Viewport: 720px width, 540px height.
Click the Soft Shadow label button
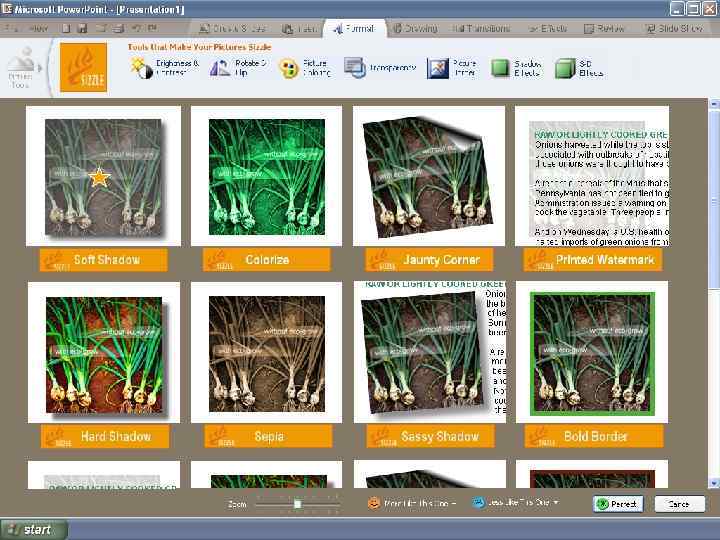click(x=104, y=260)
